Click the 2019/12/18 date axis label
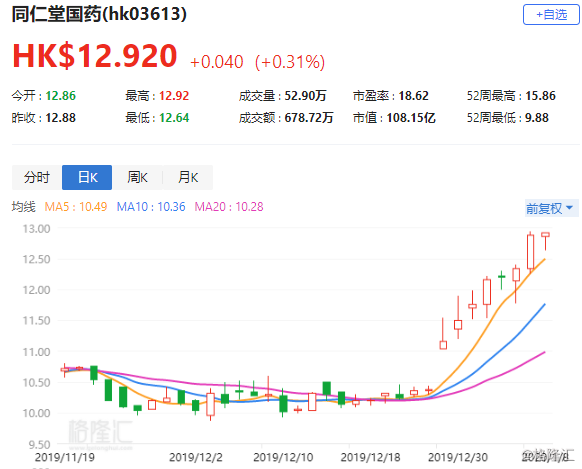Screen dimensions: 582x469 [x=371, y=457]
